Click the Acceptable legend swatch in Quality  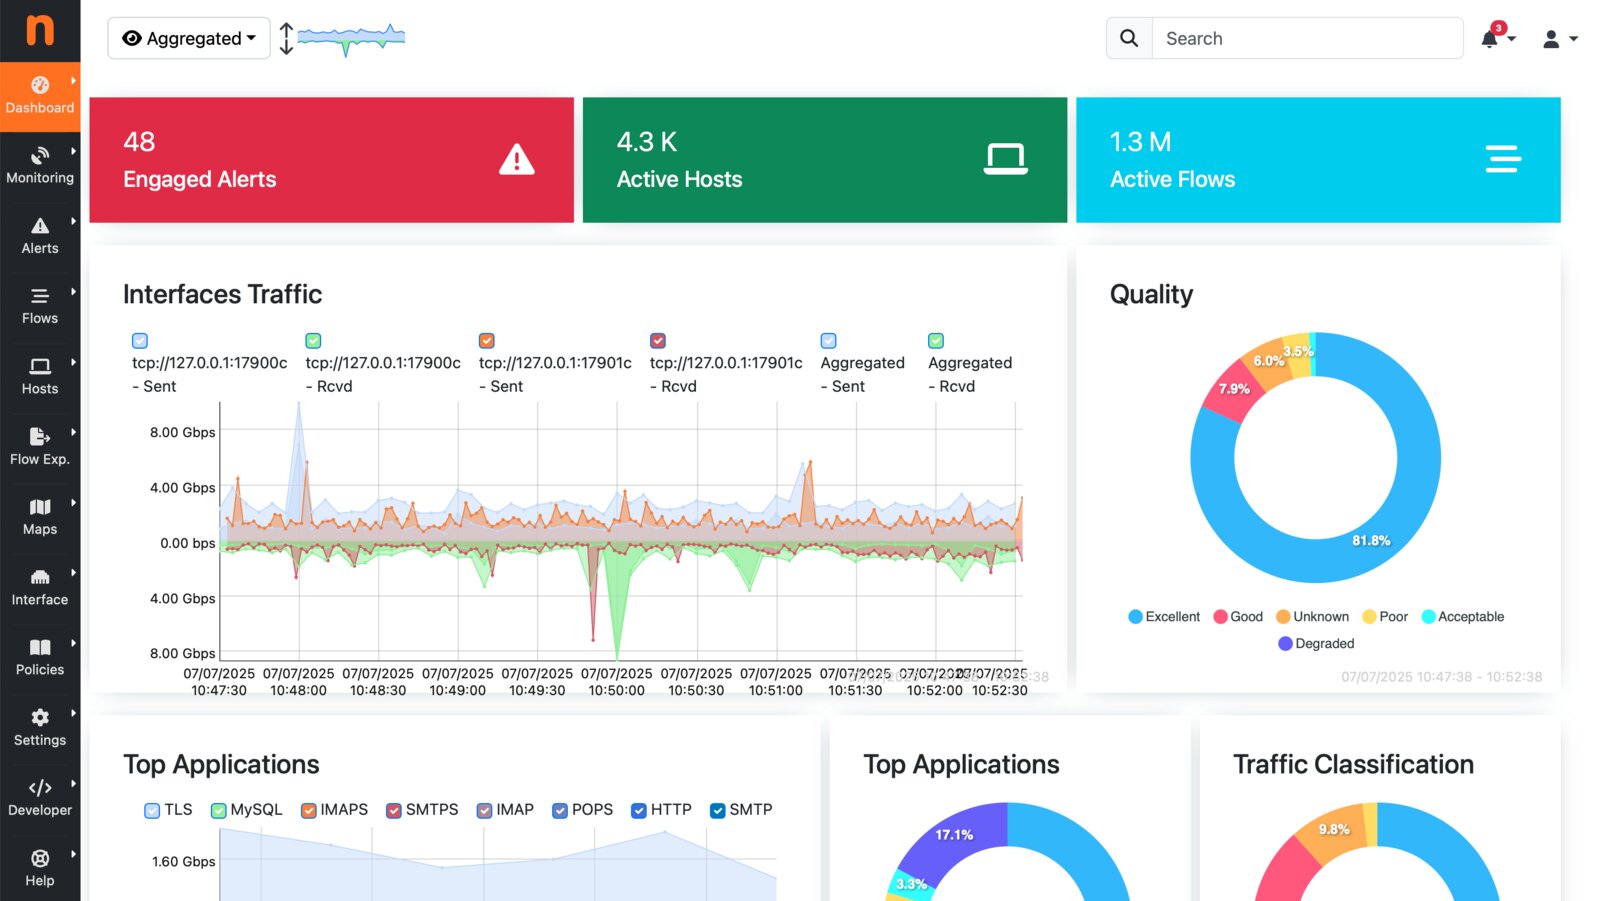point(1428,617)
